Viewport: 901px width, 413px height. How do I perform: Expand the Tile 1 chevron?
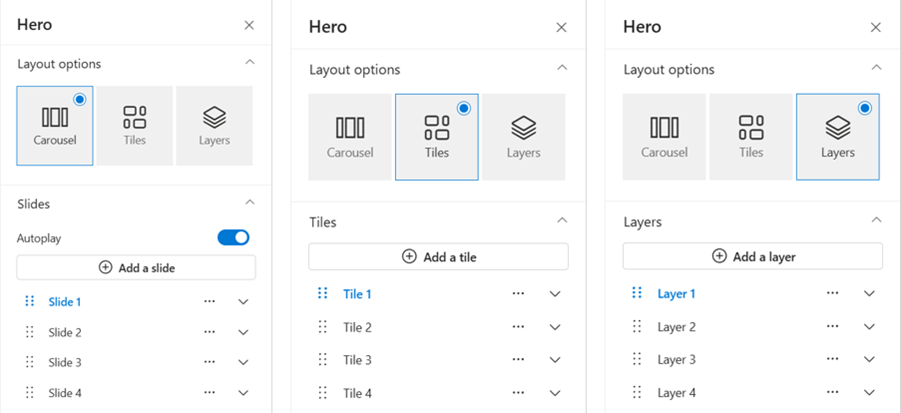pyautogui.click(x=555, y=294)
